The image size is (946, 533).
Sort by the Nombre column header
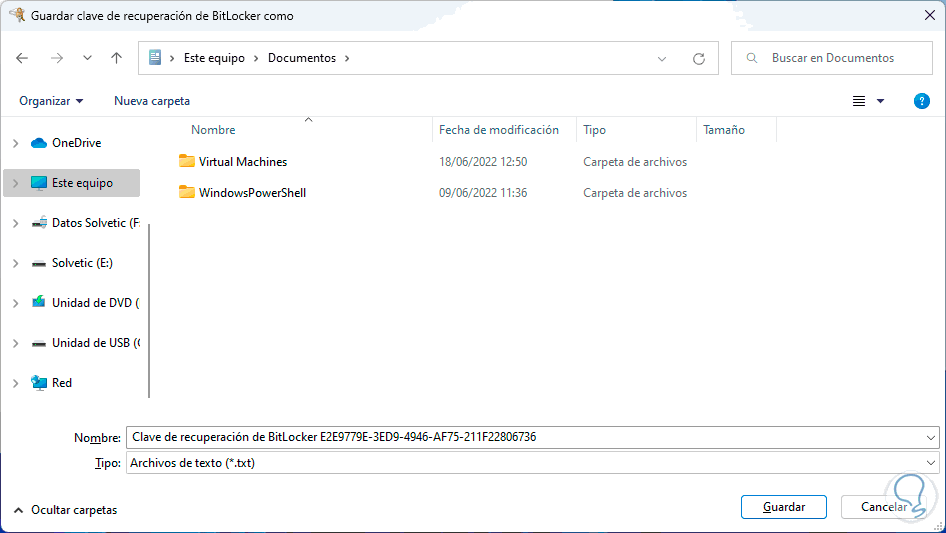213,130
